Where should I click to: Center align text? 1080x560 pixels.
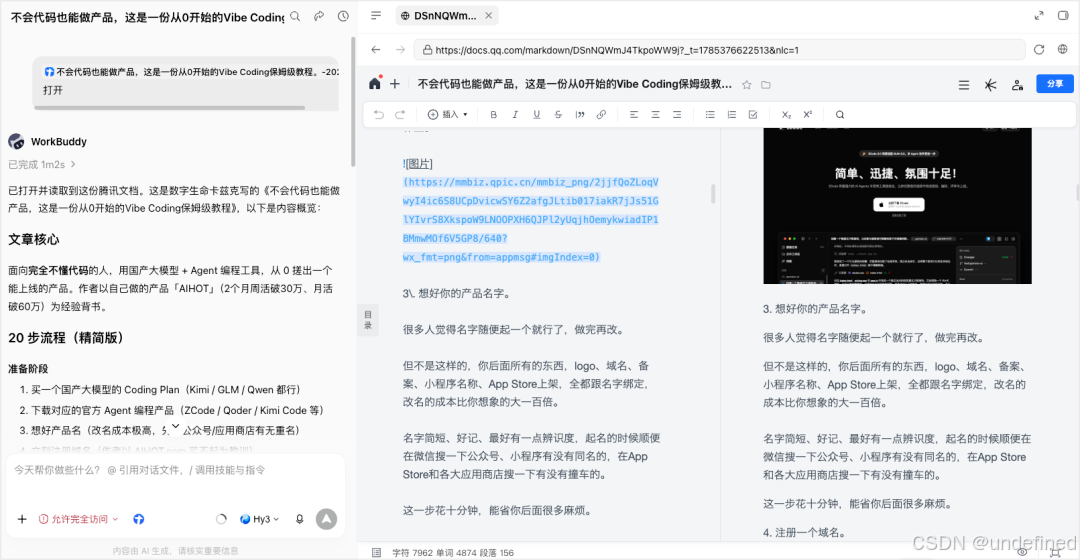point(655,114)
